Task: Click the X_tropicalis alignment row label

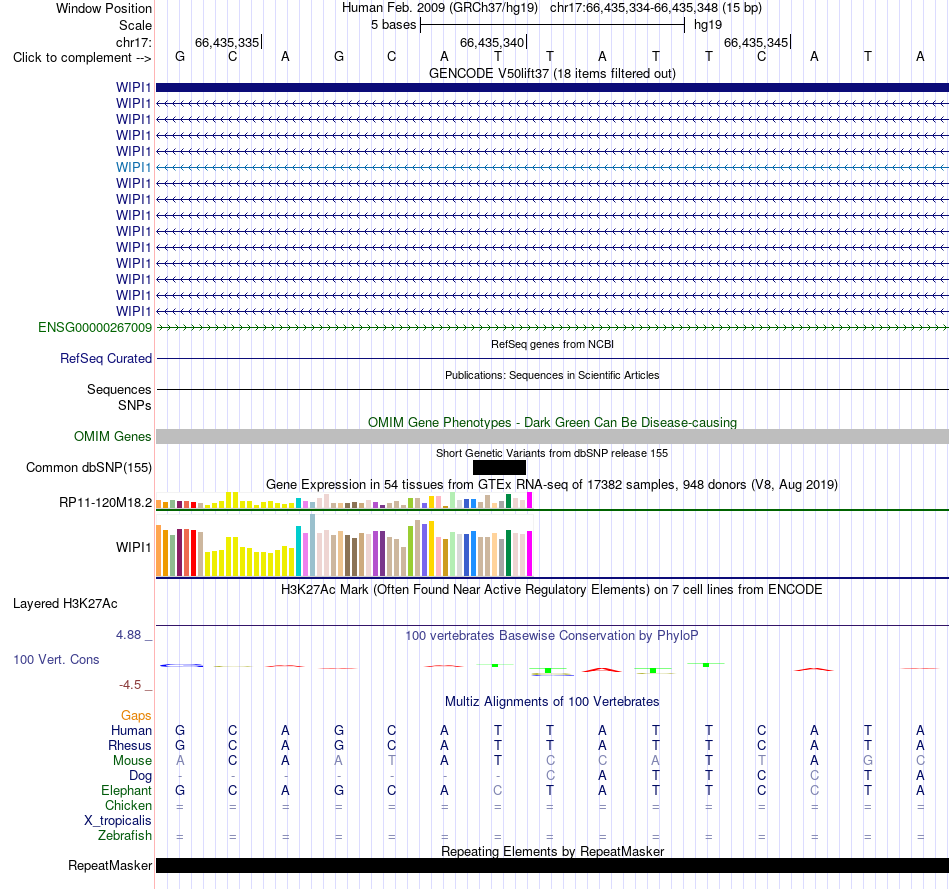Action: pos(118,821)
